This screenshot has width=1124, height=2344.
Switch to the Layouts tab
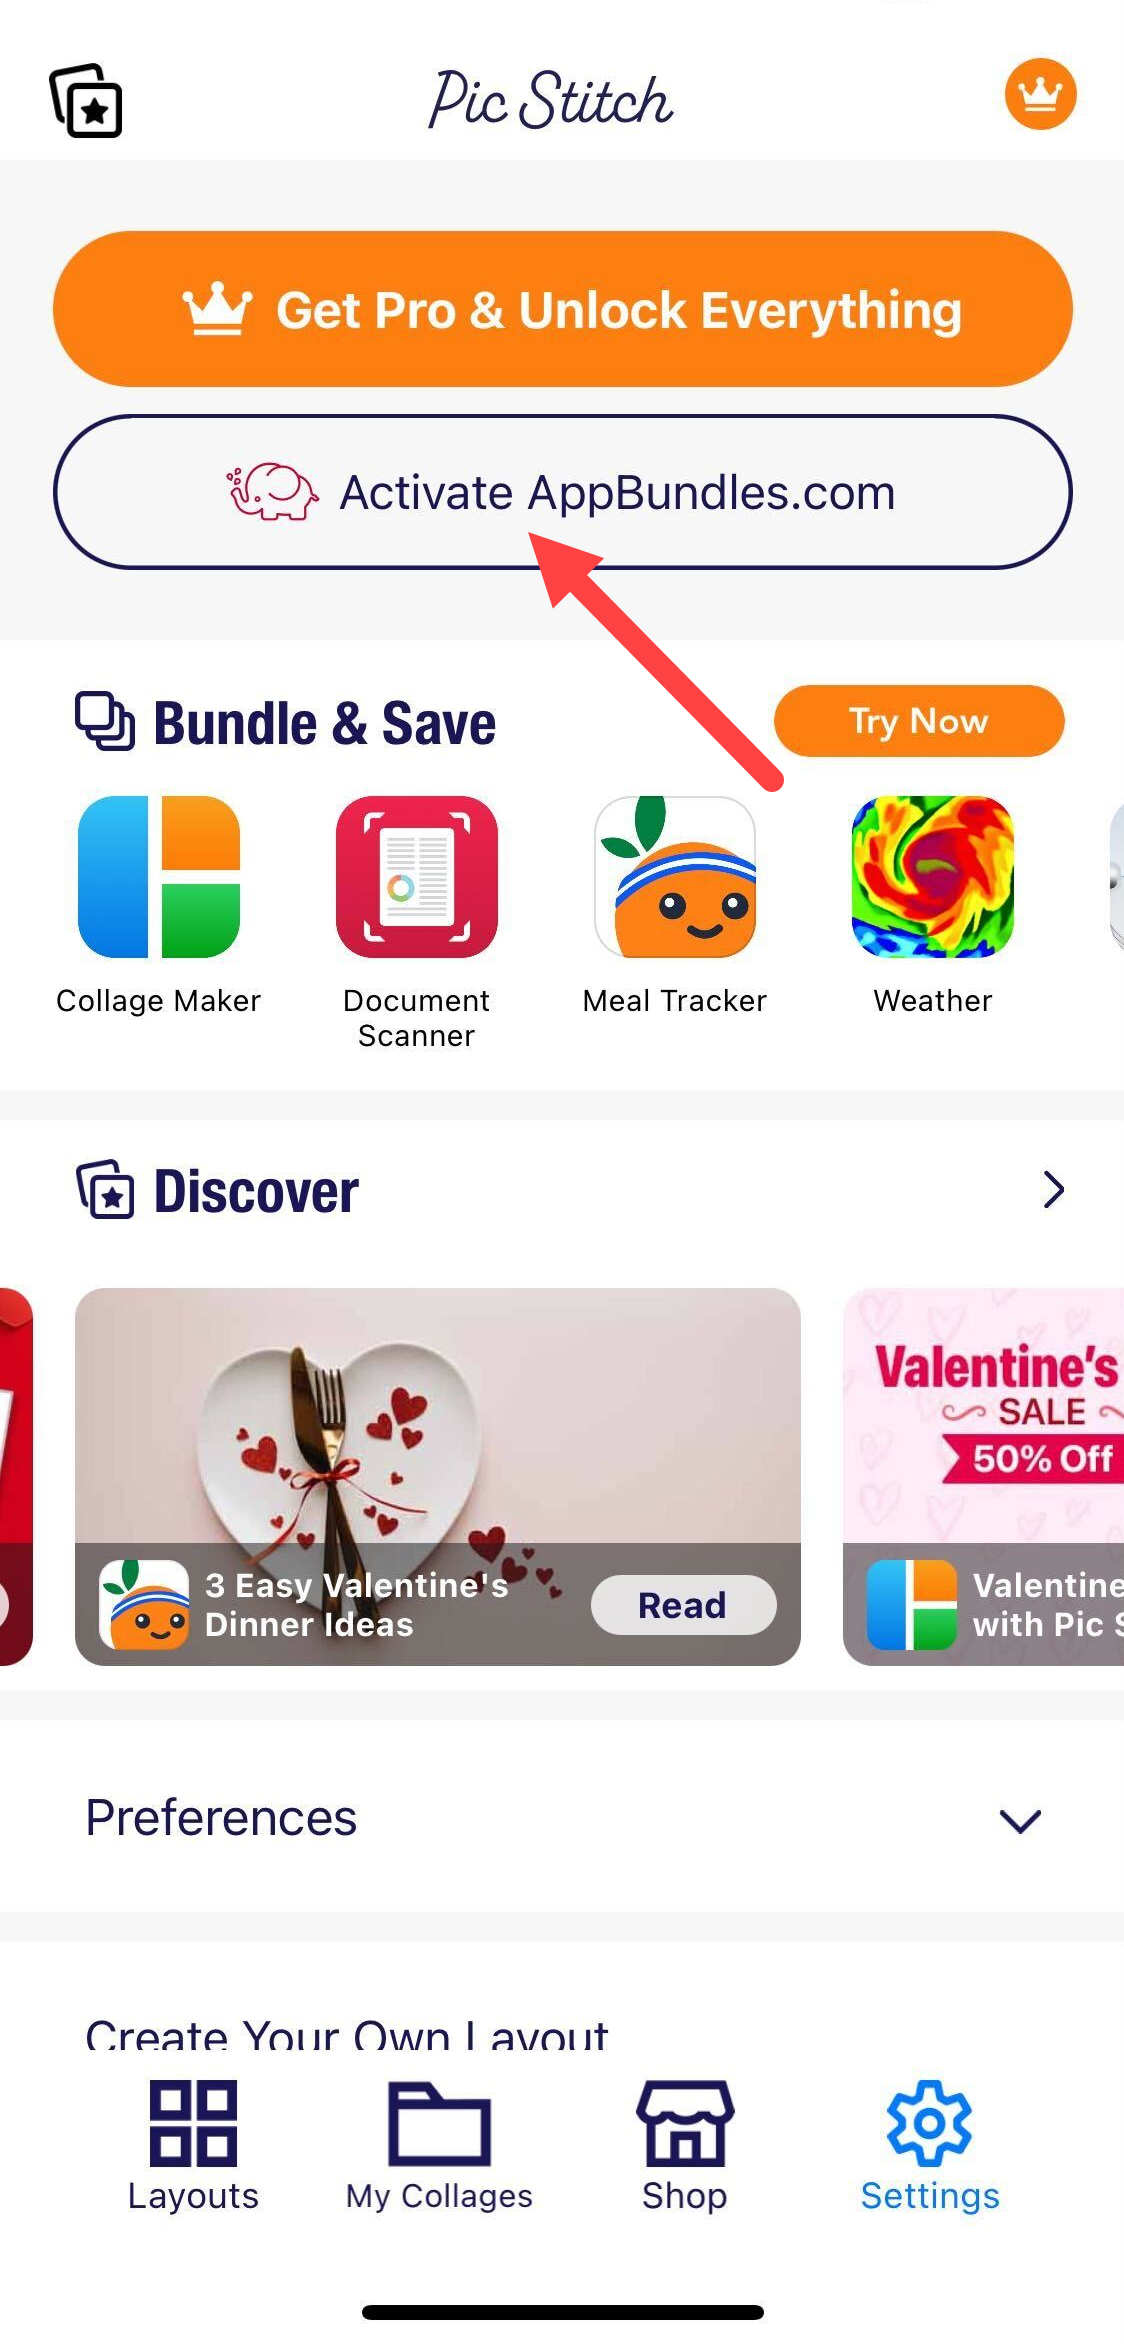(193, 2146)
